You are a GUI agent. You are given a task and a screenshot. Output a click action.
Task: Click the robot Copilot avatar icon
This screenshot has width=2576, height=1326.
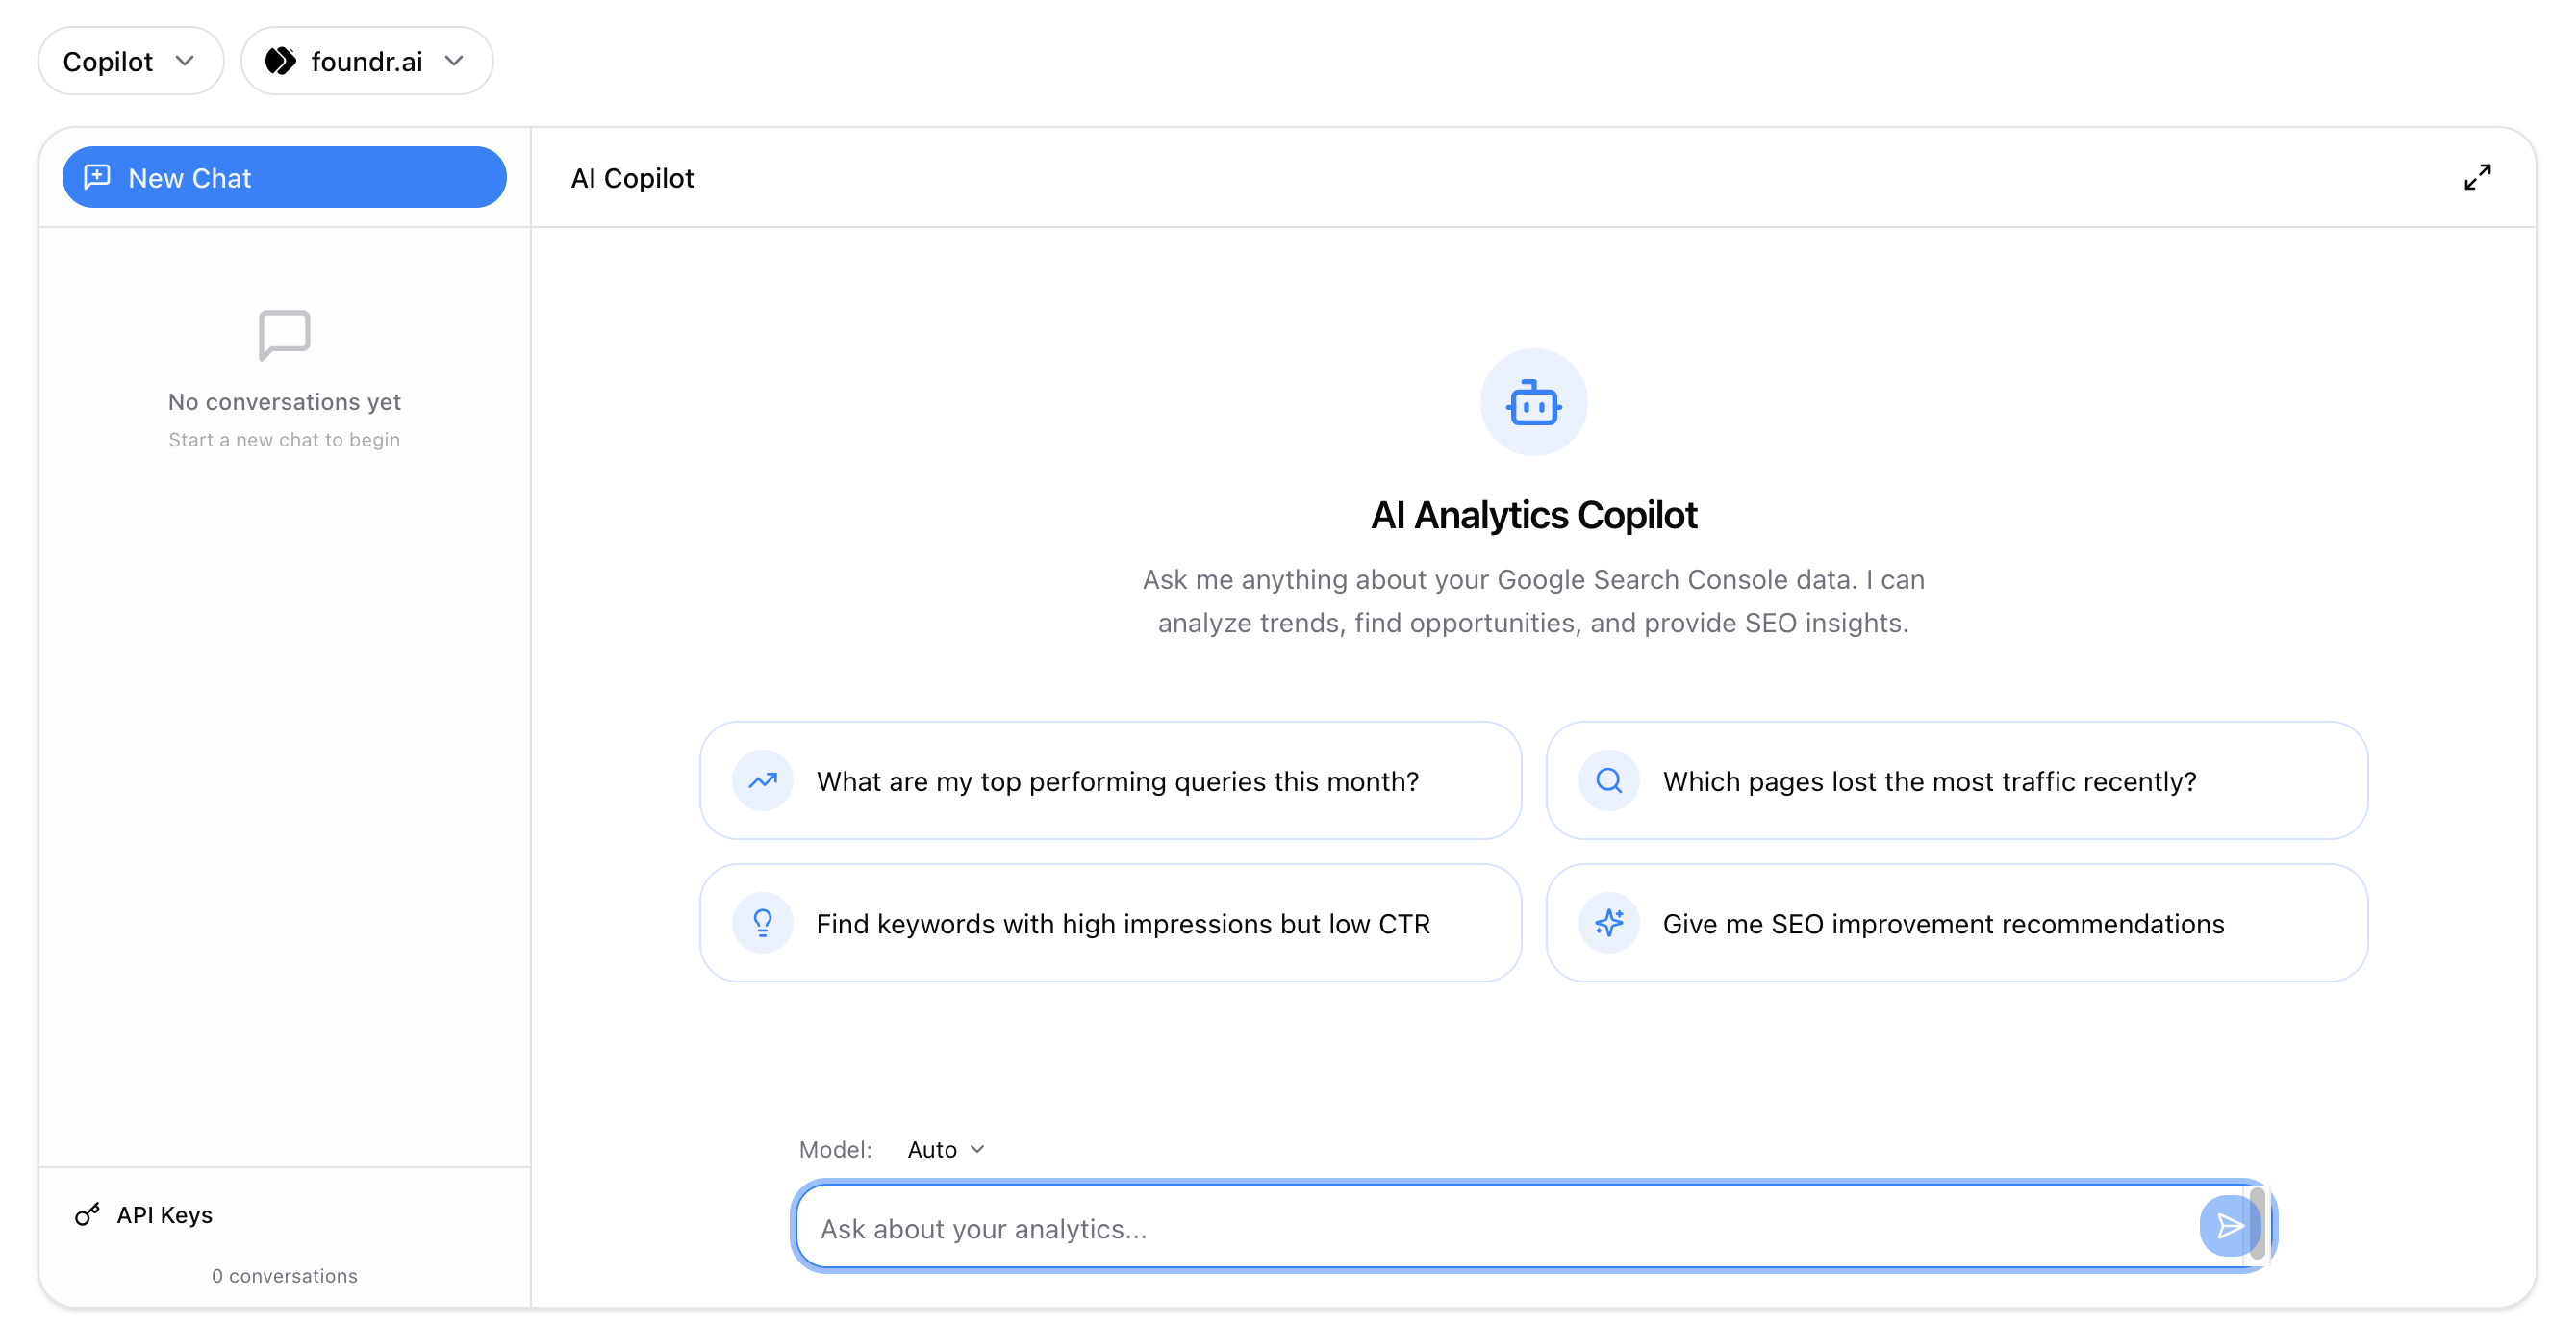(x=1533, y=403)
